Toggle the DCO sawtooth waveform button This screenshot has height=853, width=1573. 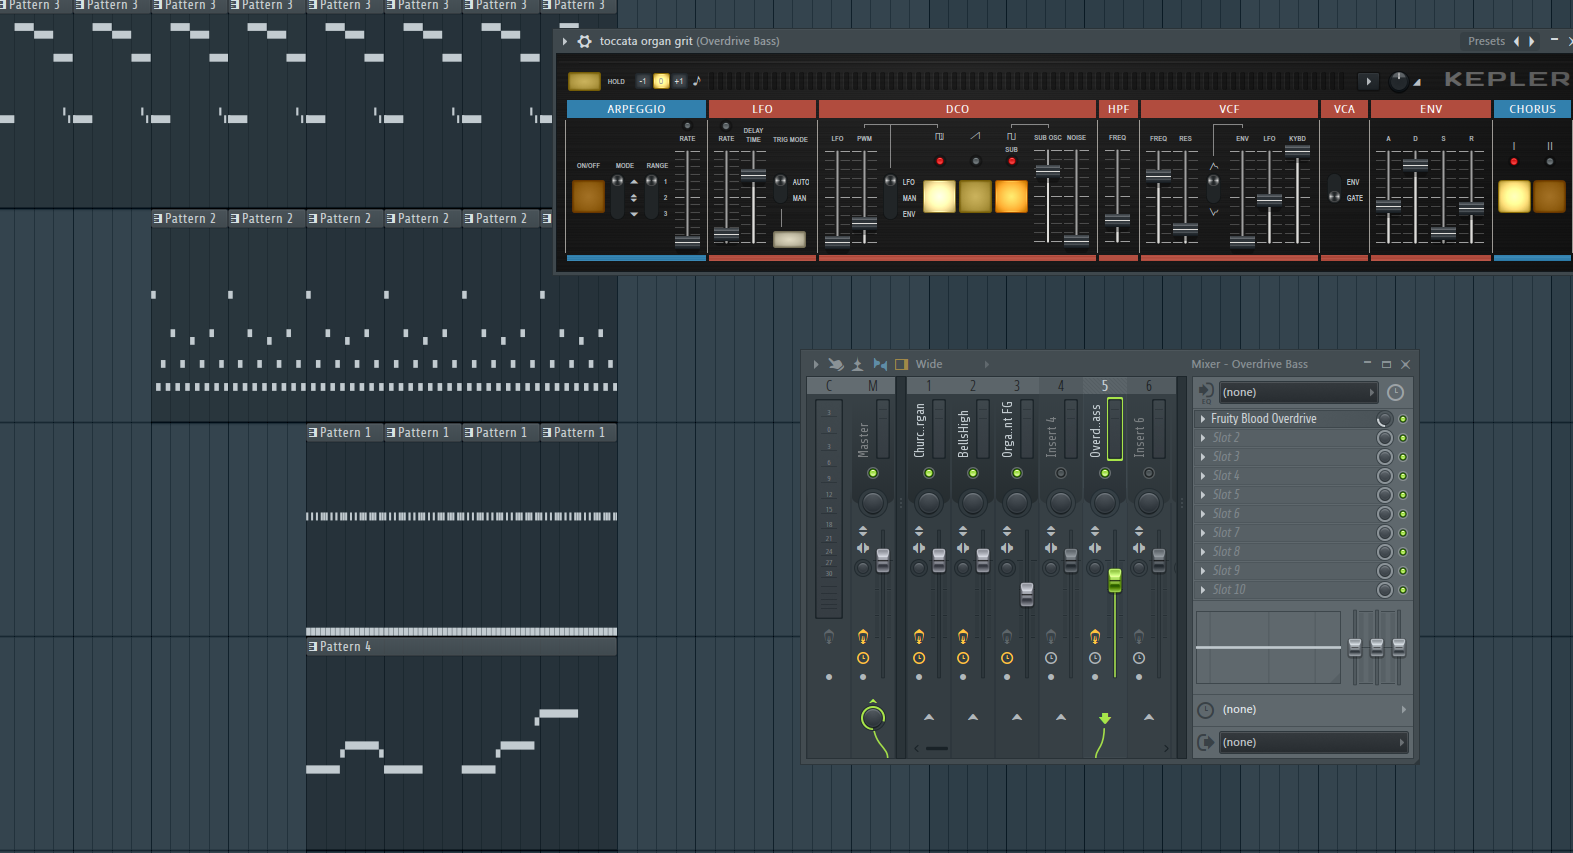pos(975,196)
